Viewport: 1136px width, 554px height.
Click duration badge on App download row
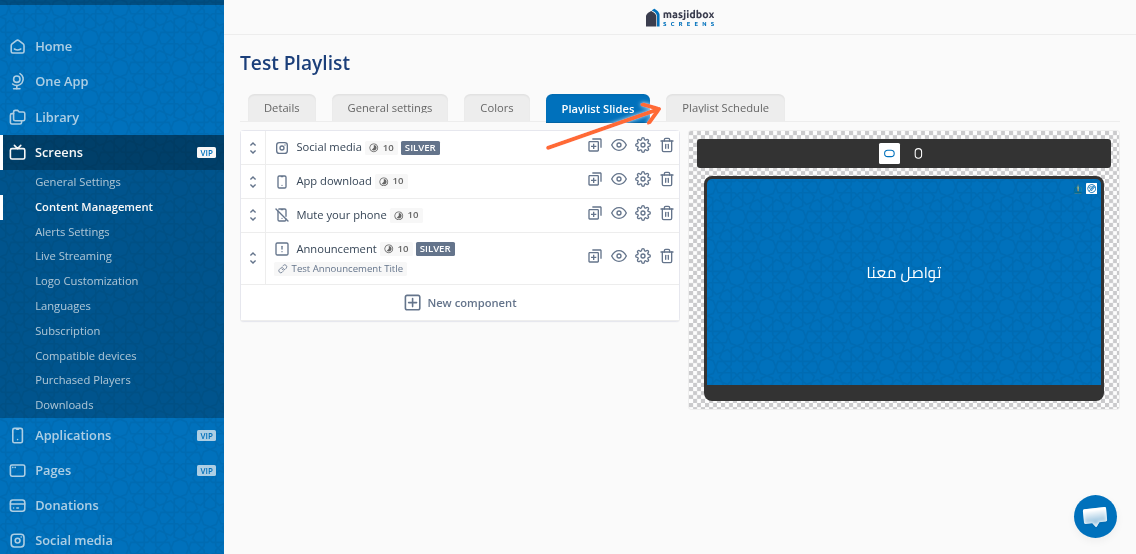tap(392, 181)
